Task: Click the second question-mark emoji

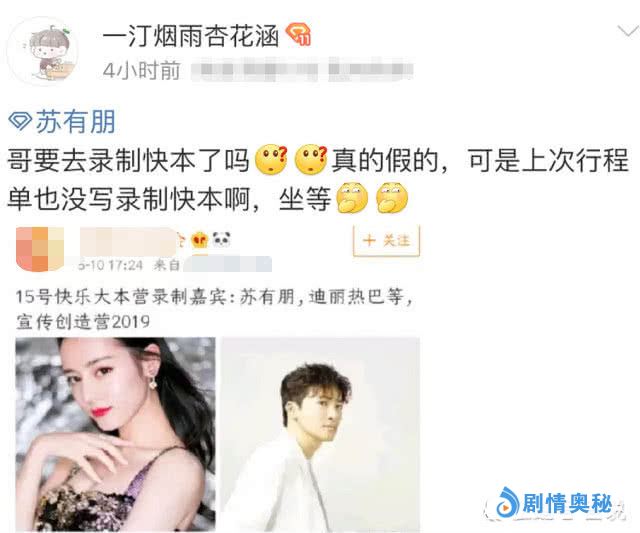Action: pos(311,159)
